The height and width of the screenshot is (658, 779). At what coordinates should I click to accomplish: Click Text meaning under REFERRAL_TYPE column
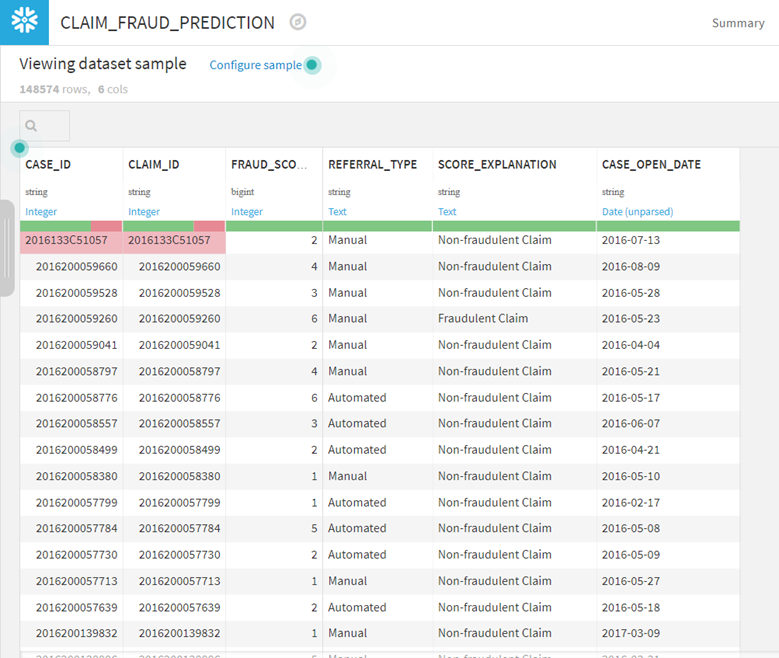(337, 212)
